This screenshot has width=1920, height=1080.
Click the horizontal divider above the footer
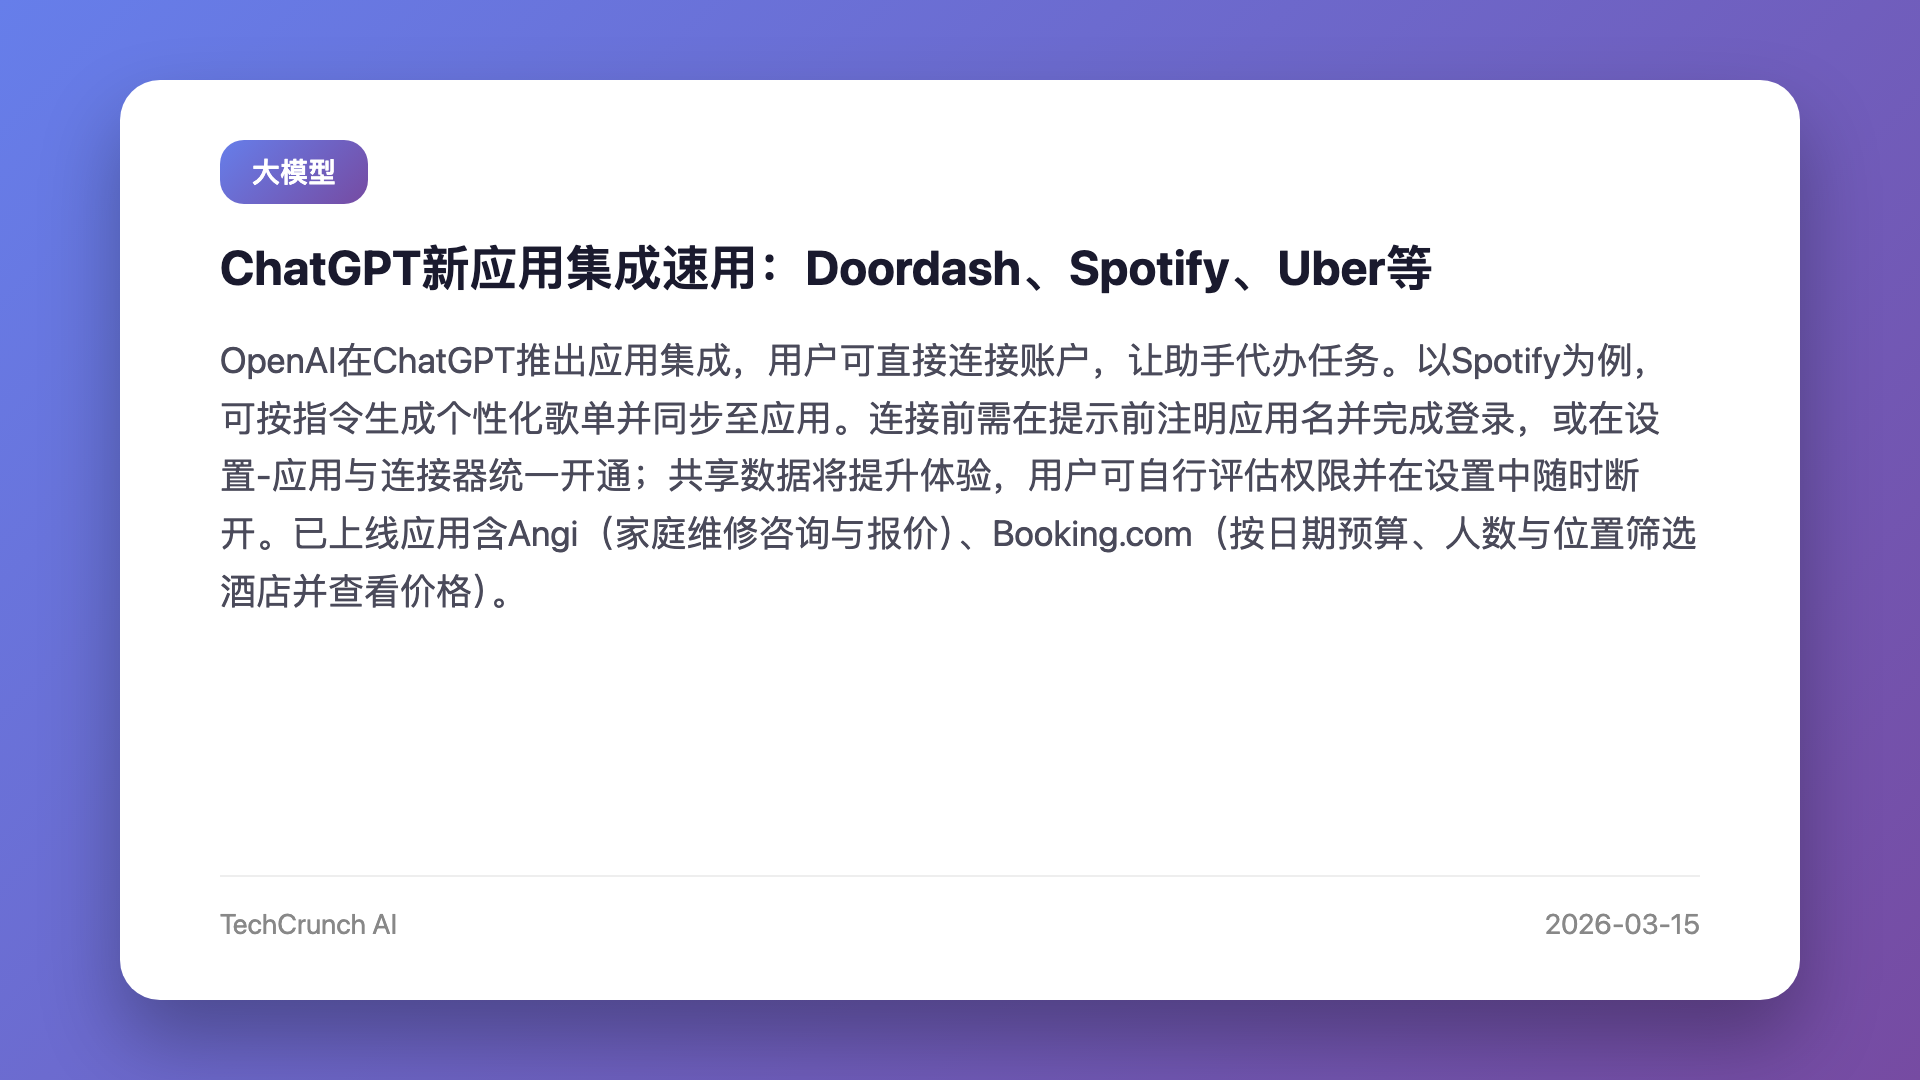pos(960,876)
